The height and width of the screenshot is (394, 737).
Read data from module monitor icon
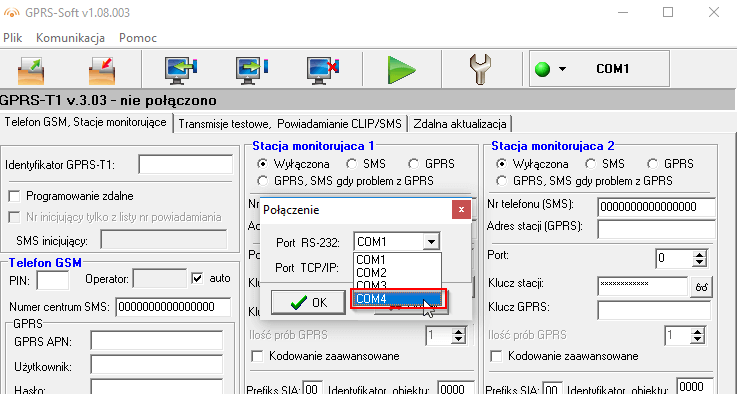pyautogui.click(x=181, y=71)
